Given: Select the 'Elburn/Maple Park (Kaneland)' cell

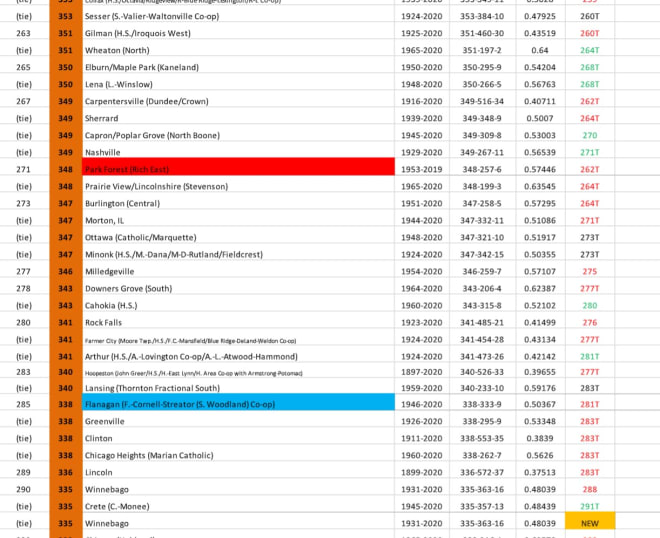Looking at the screenshot, I should [x=238, y=67].
